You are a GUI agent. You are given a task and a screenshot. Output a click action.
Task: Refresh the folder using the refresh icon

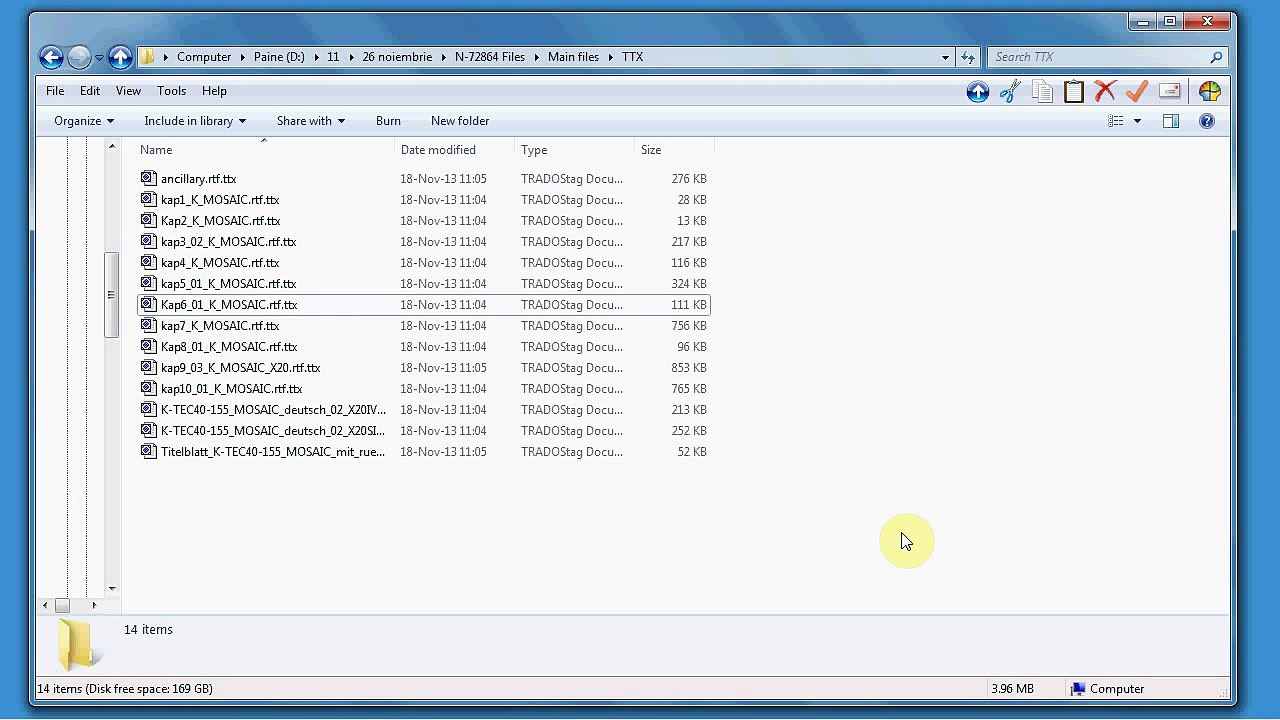point(967,57)
